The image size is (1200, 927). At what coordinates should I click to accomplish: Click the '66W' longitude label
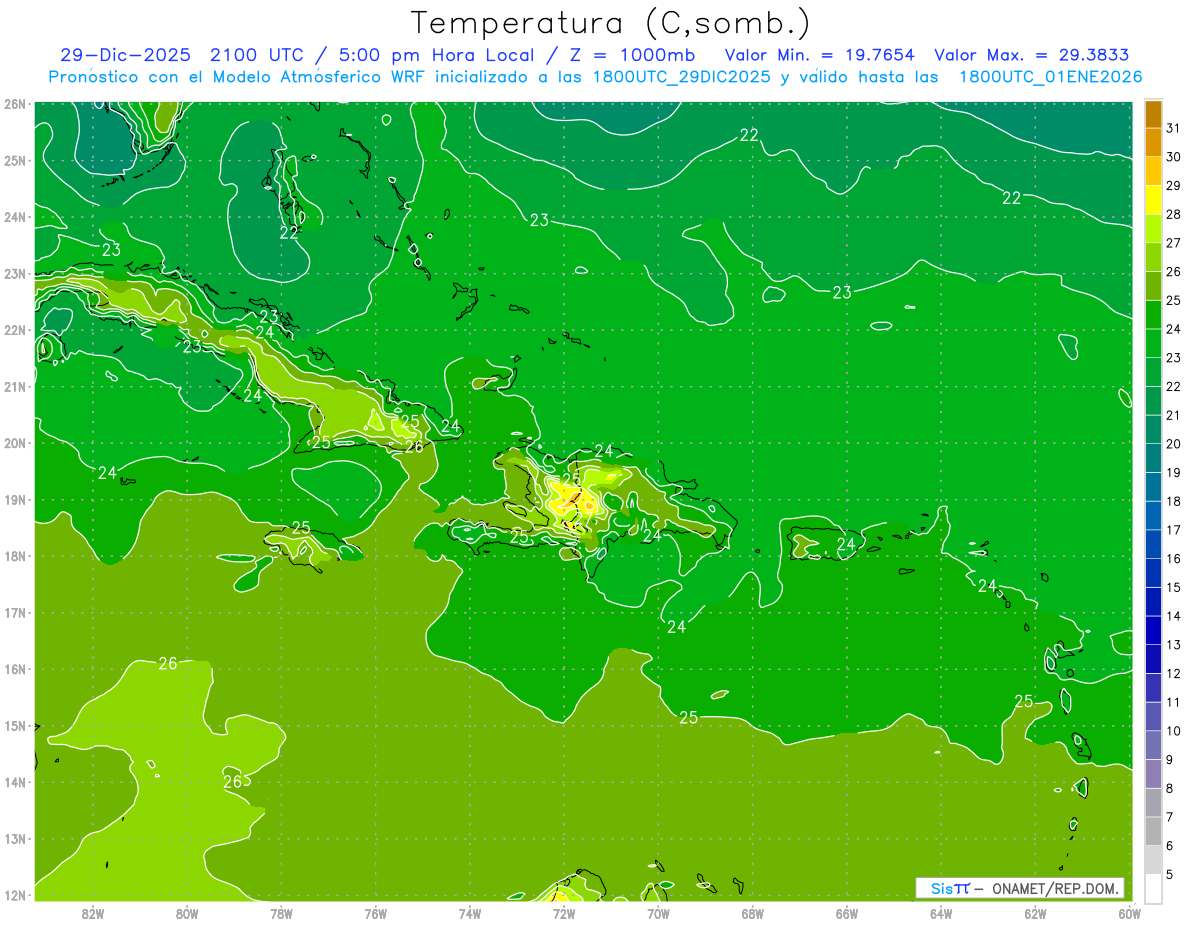pos(846,914)
